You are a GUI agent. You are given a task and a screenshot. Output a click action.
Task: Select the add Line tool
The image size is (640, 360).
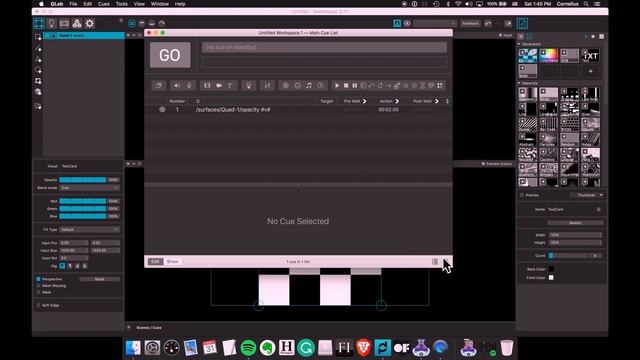(x=38, y=49)
